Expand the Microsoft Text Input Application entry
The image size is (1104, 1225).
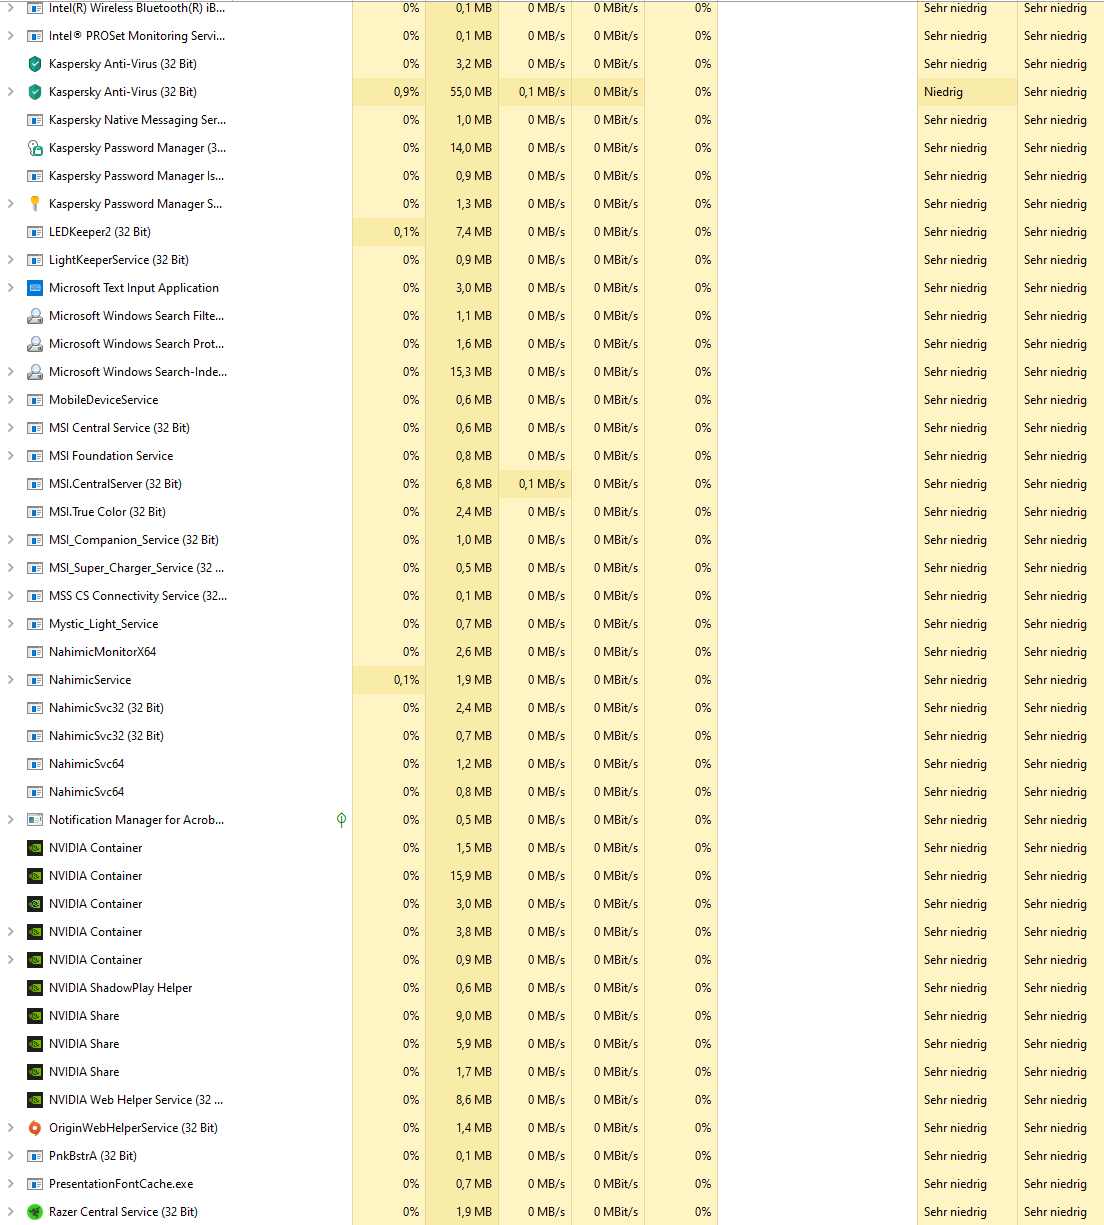click(x=10, y=288)
